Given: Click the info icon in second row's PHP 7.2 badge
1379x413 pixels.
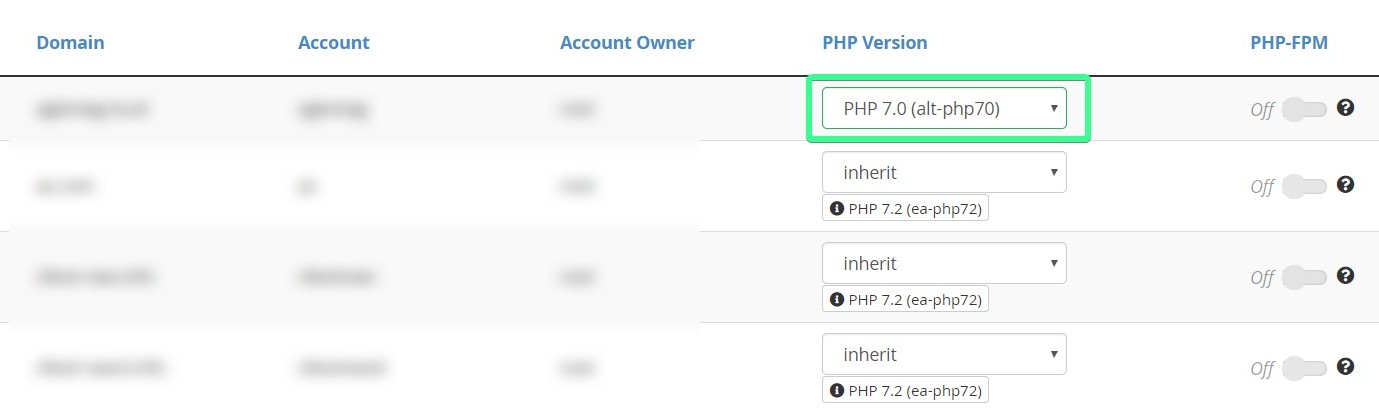Looking at the screenshot, I should (x=837, y=209).
